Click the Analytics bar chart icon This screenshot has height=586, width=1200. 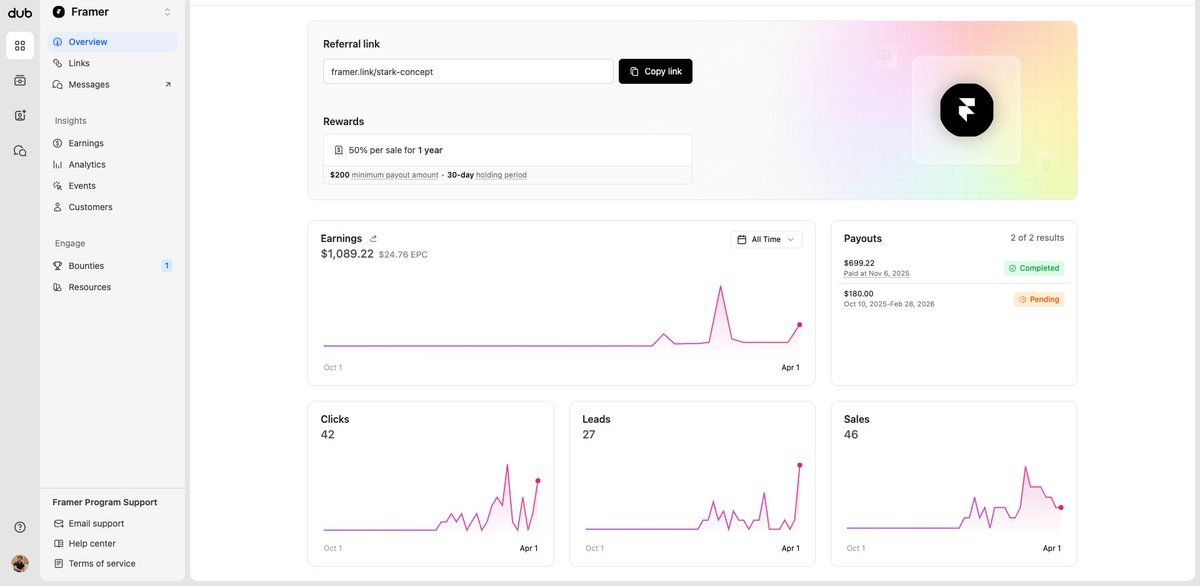tap(58, 164)
